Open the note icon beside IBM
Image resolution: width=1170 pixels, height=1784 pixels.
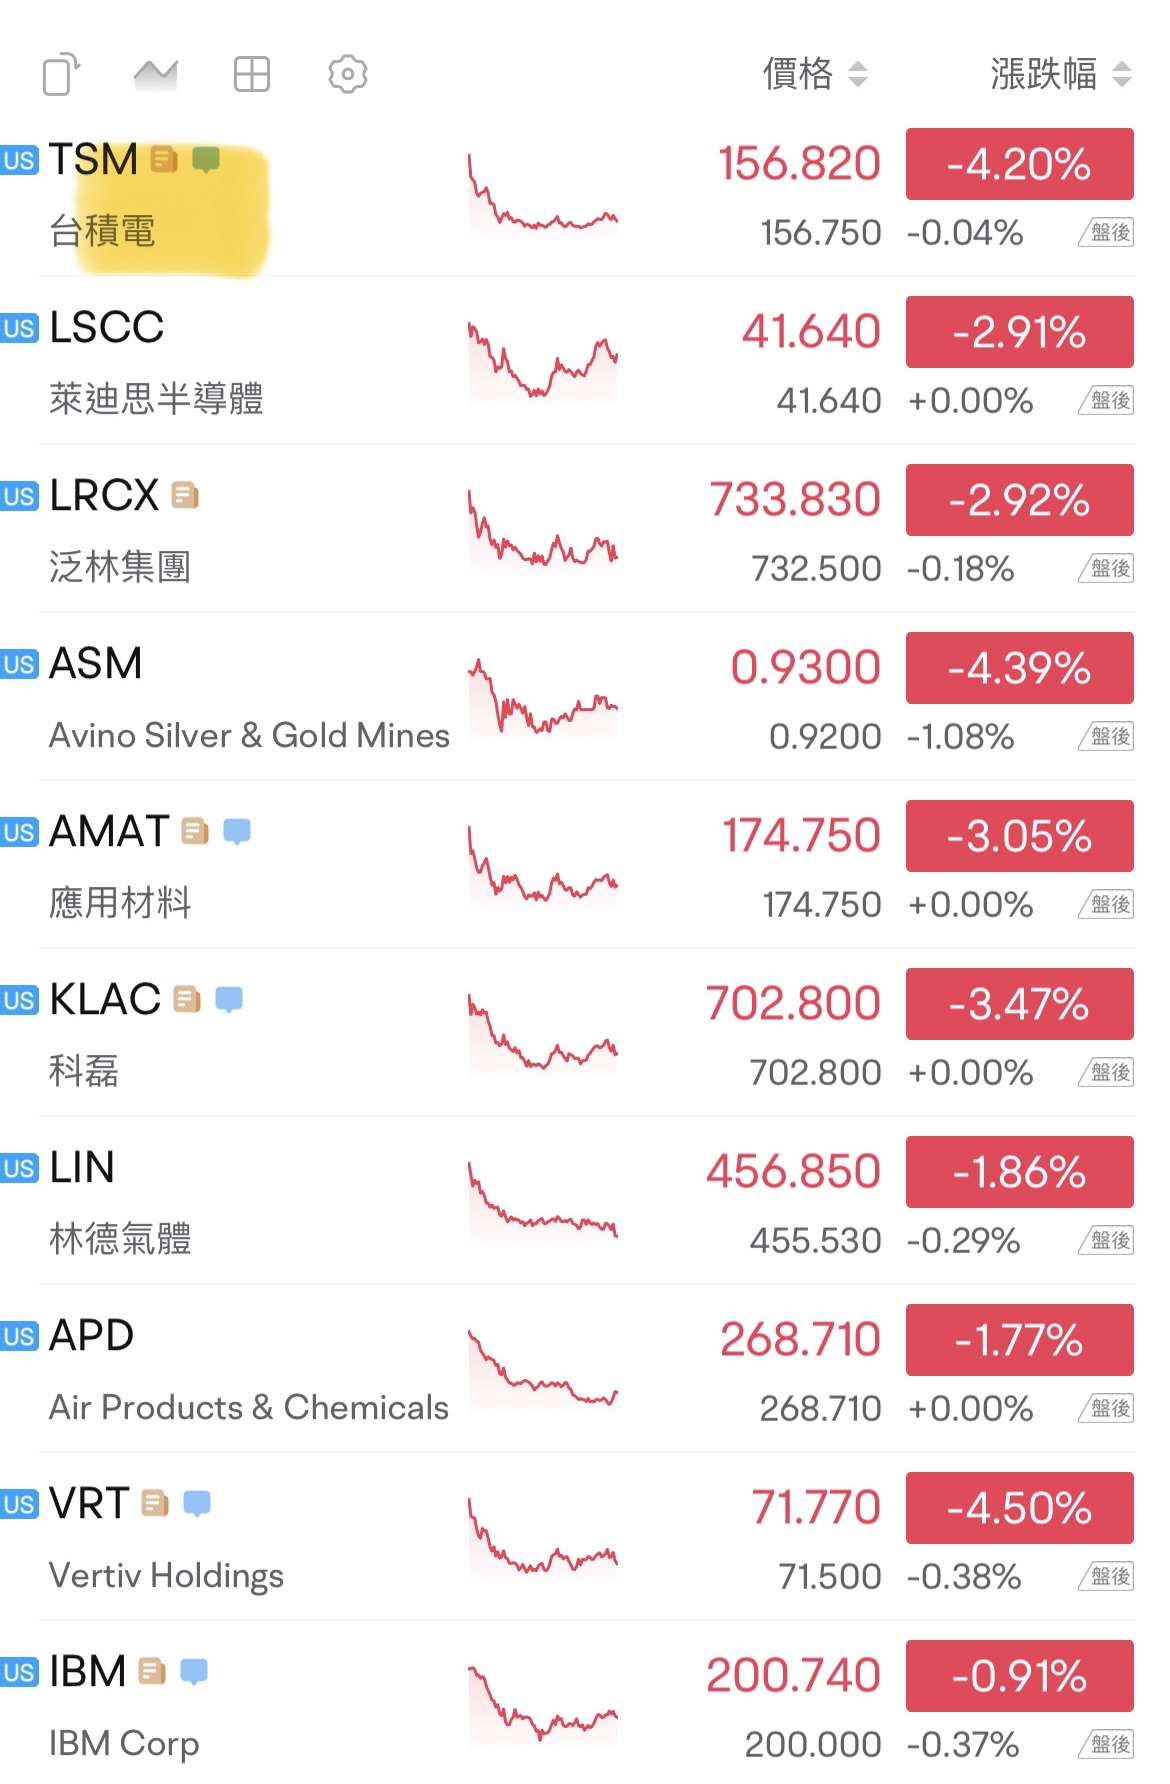[x=152, y=1671]
